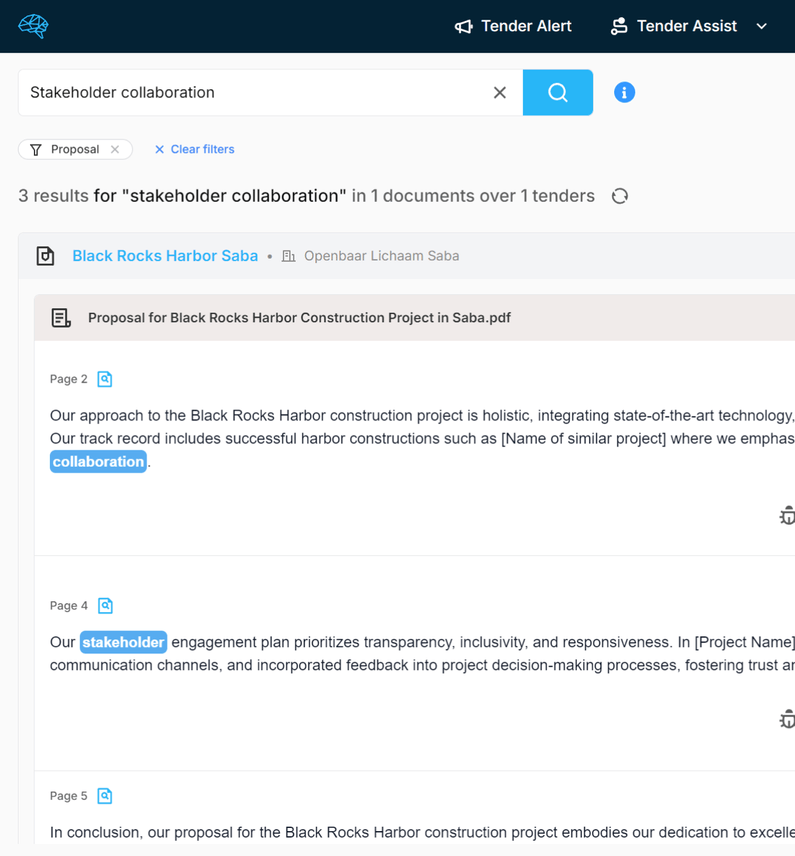Viewport: 795px width, 856px height.
Task: Clear the search text with X
Action: pyautogui.click(x=500, y=92)
